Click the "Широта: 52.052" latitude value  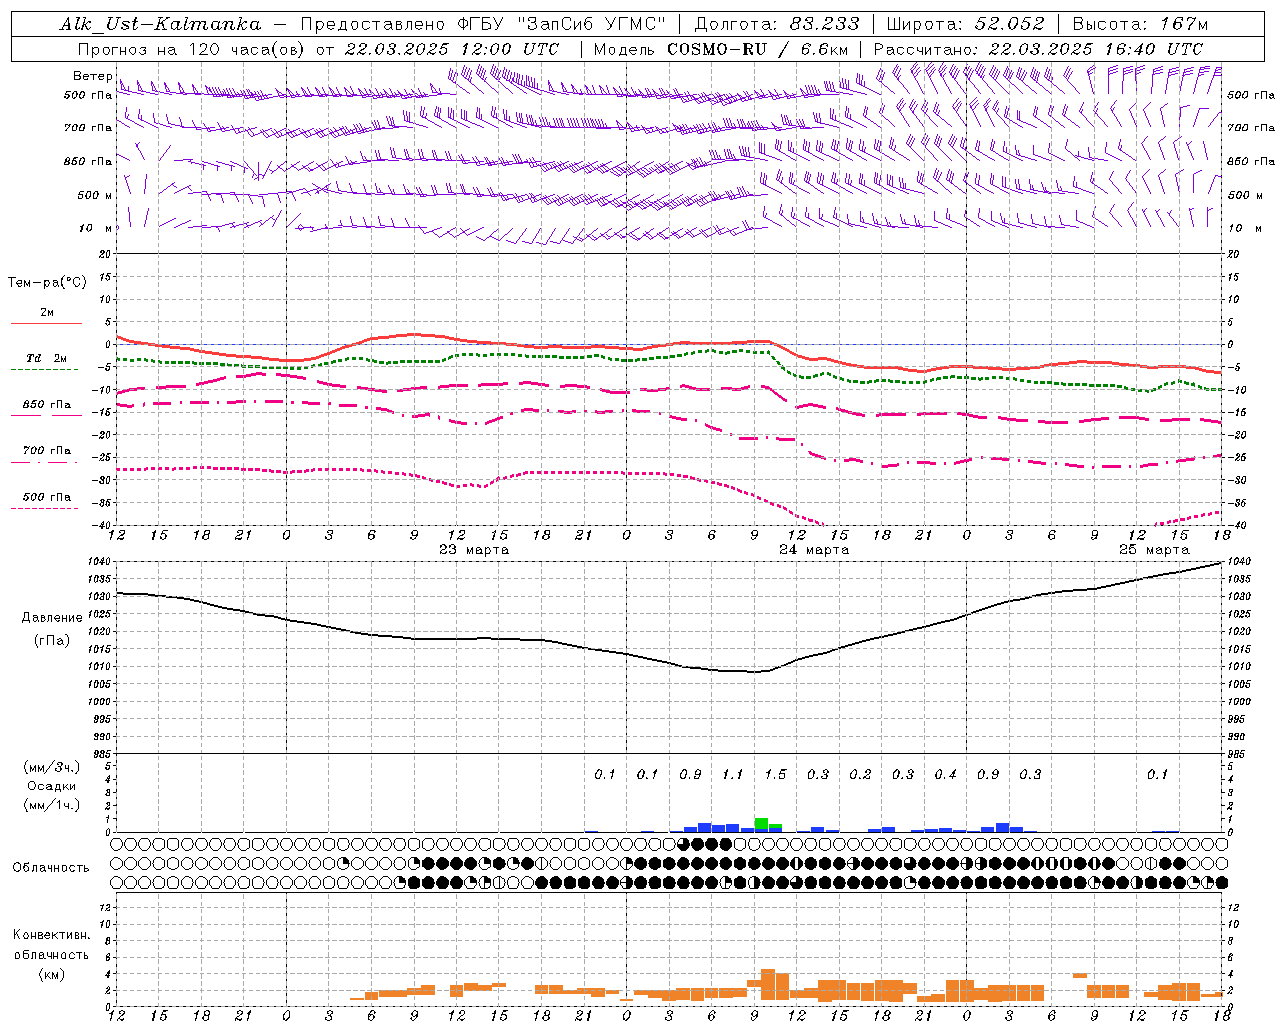coord(966,24)
